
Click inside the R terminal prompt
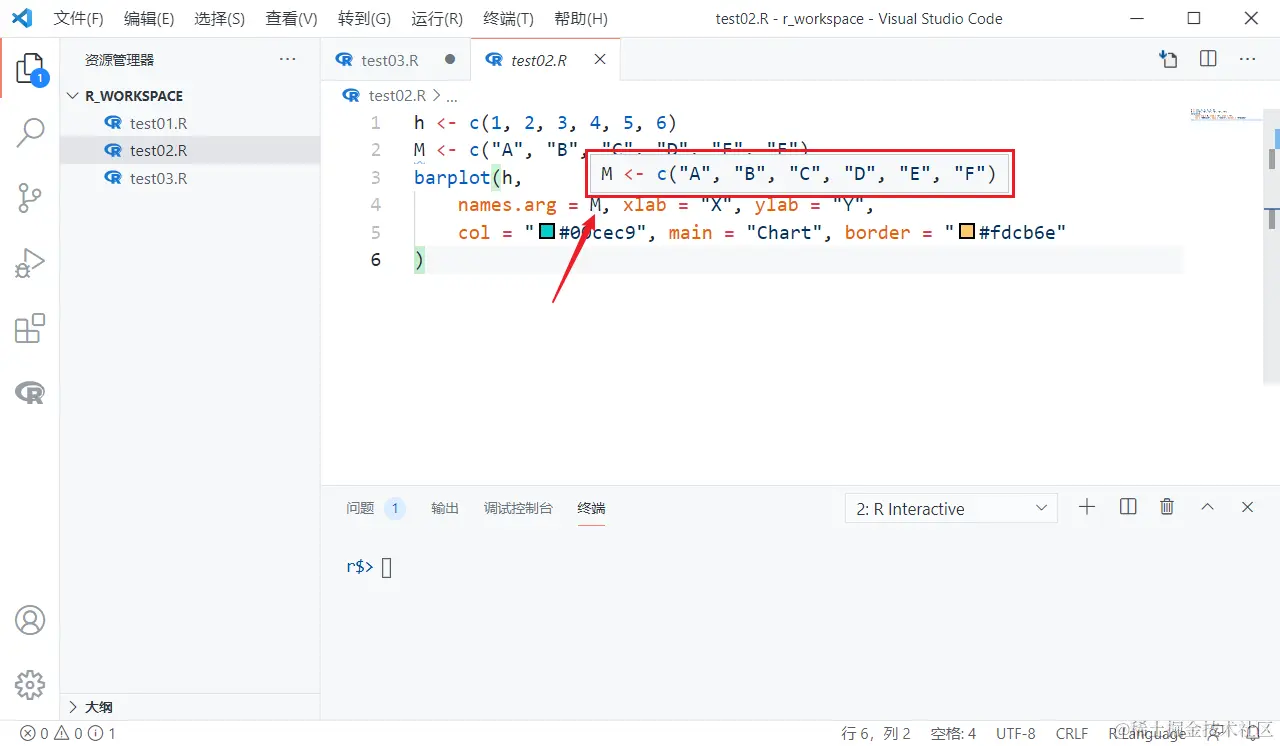click(387, 568)
